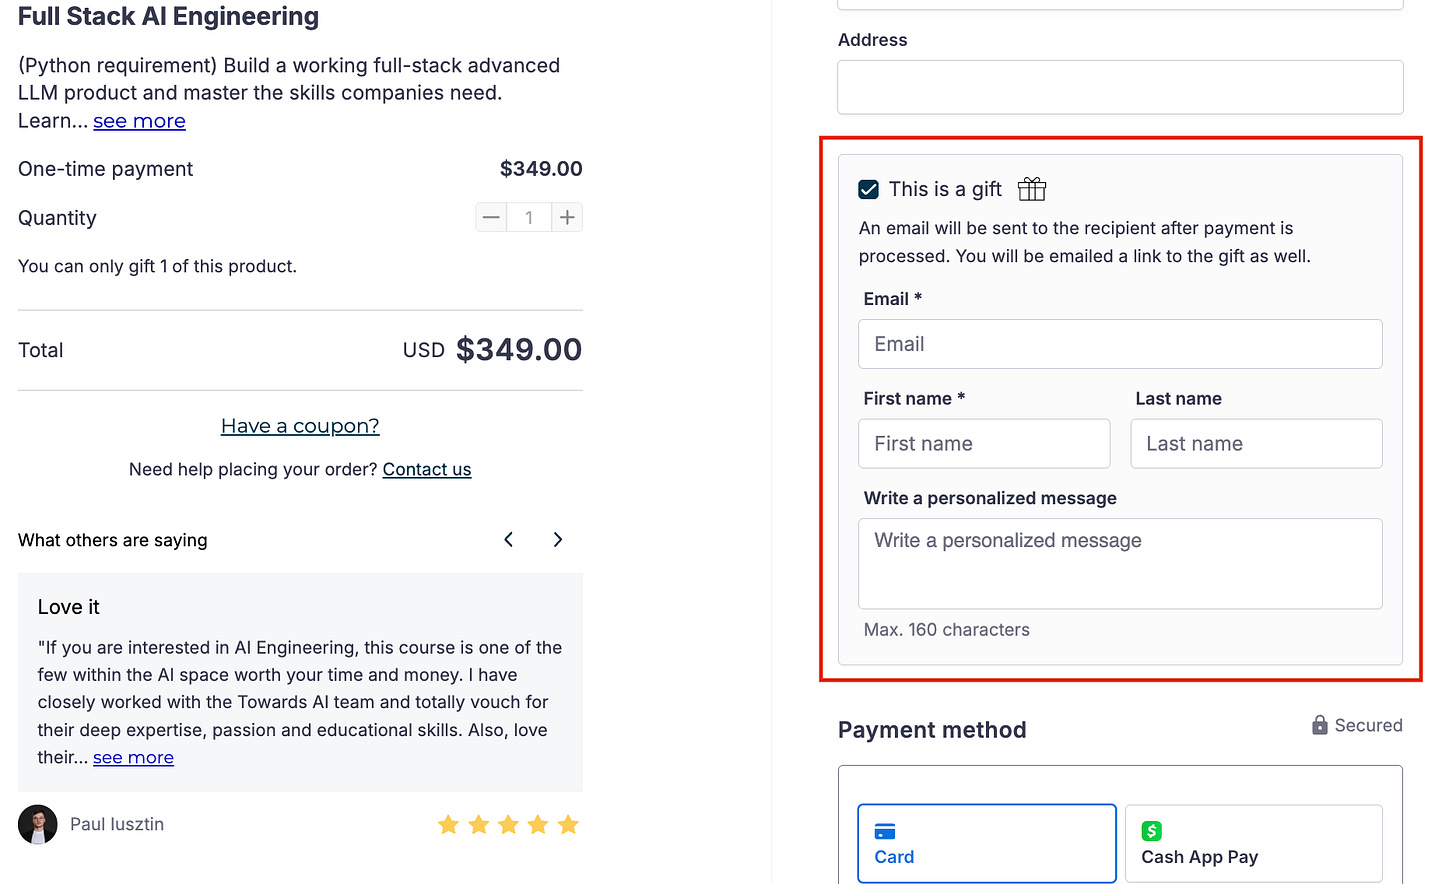Focus the Last name input field
Viewport: 1456px width, 884px height.
[x=1256, y=444]
